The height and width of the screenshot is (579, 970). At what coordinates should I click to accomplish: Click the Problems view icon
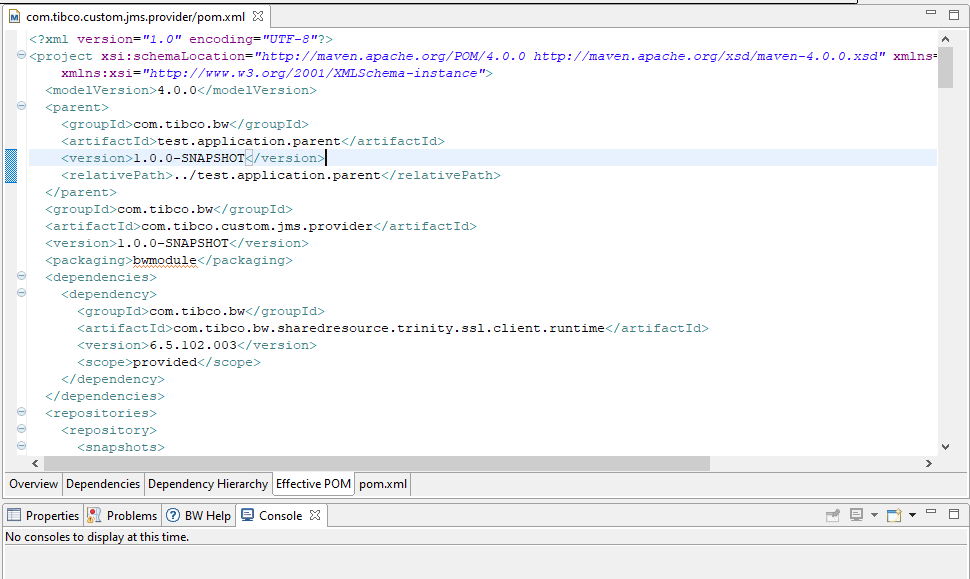tap(94, 515)
